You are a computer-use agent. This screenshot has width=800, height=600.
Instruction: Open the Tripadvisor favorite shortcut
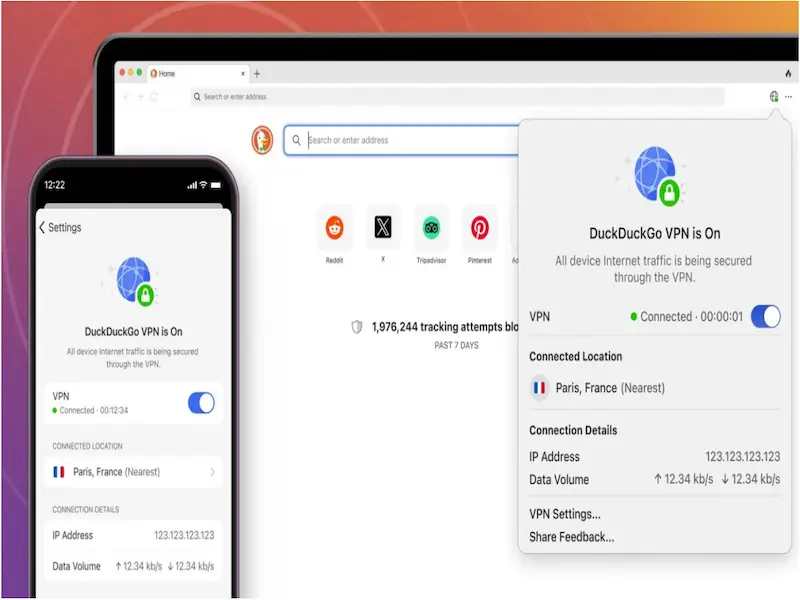tap(431, 228)
